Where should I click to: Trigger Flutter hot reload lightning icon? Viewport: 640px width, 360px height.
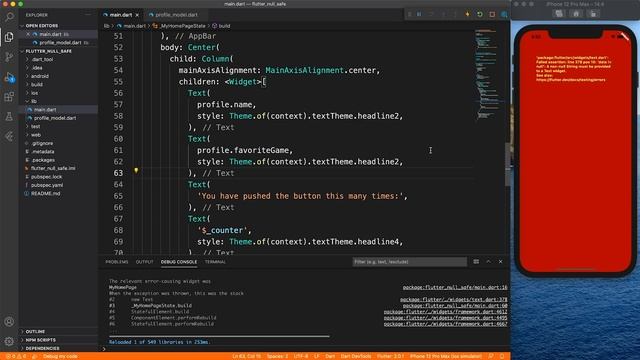coord(468,15)
